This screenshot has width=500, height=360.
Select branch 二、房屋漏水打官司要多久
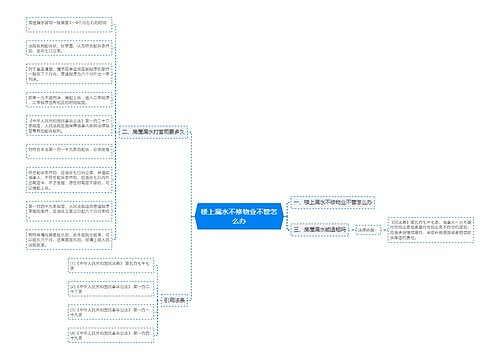coord(153,132)
